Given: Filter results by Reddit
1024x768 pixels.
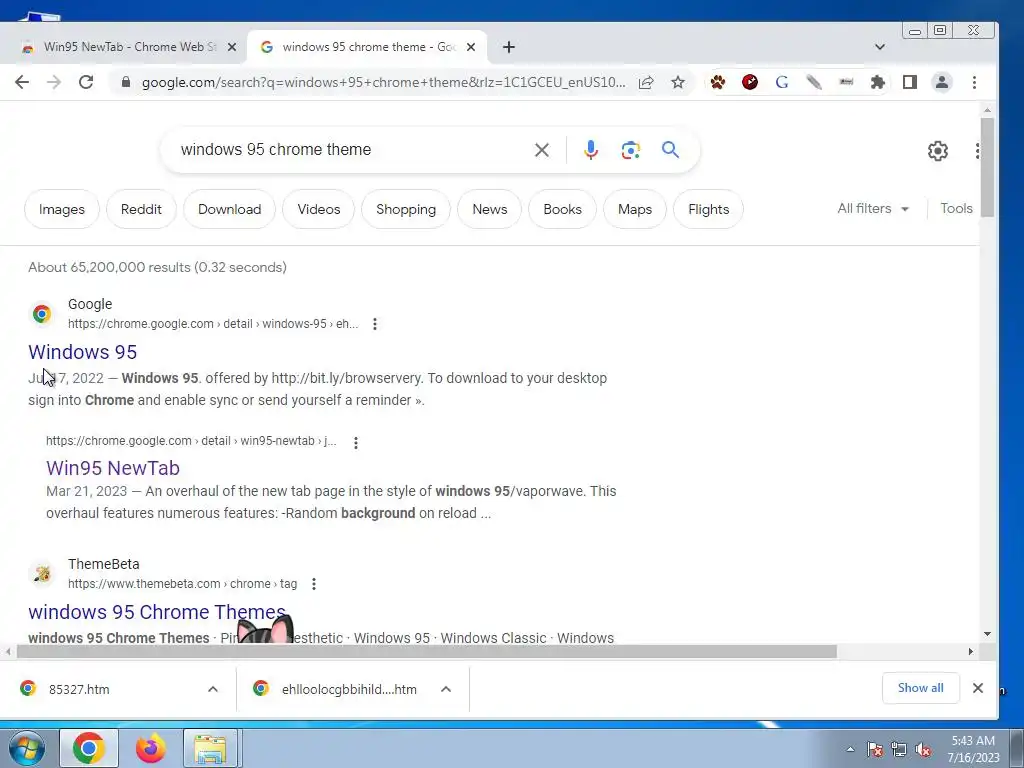Looking at the screenshot, I should (141, 209).
